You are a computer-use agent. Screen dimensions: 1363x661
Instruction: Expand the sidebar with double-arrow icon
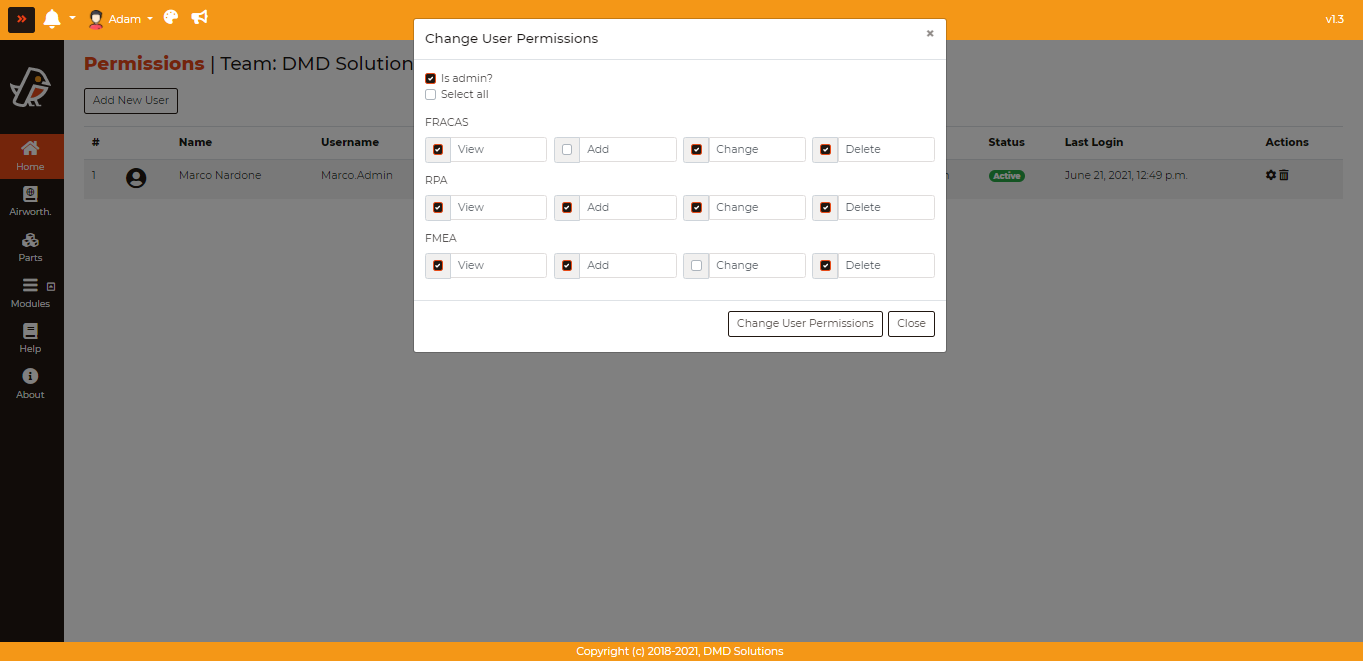[x=21, y=19]
